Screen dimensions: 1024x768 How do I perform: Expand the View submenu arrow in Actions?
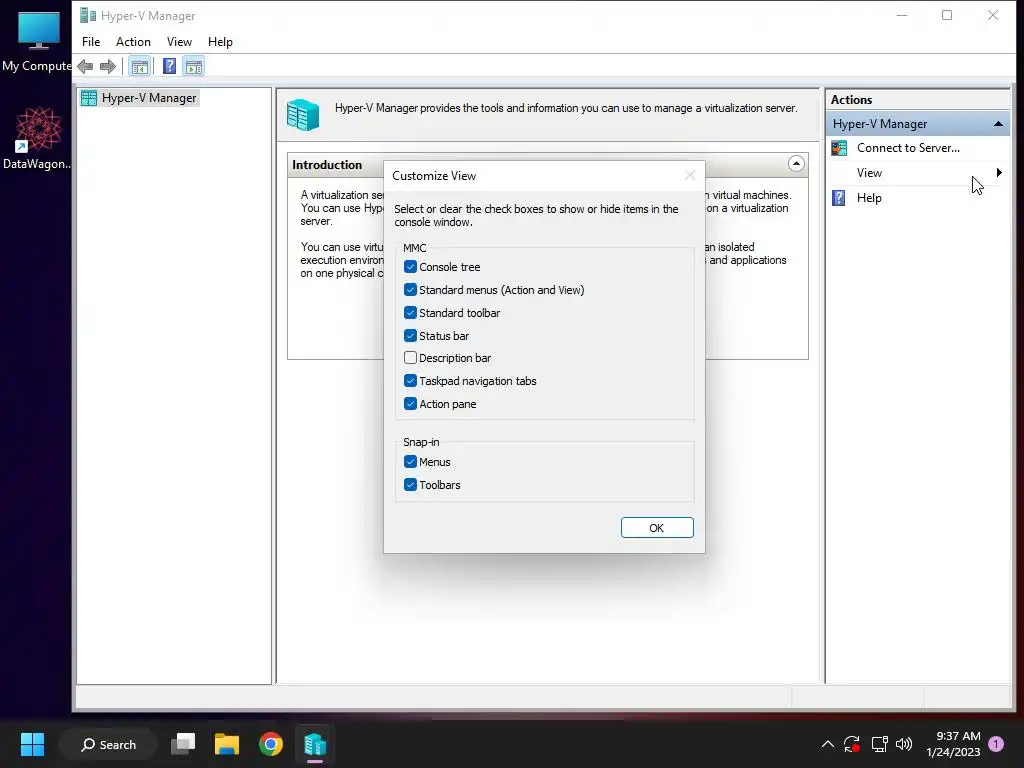(x=999, y=172)
